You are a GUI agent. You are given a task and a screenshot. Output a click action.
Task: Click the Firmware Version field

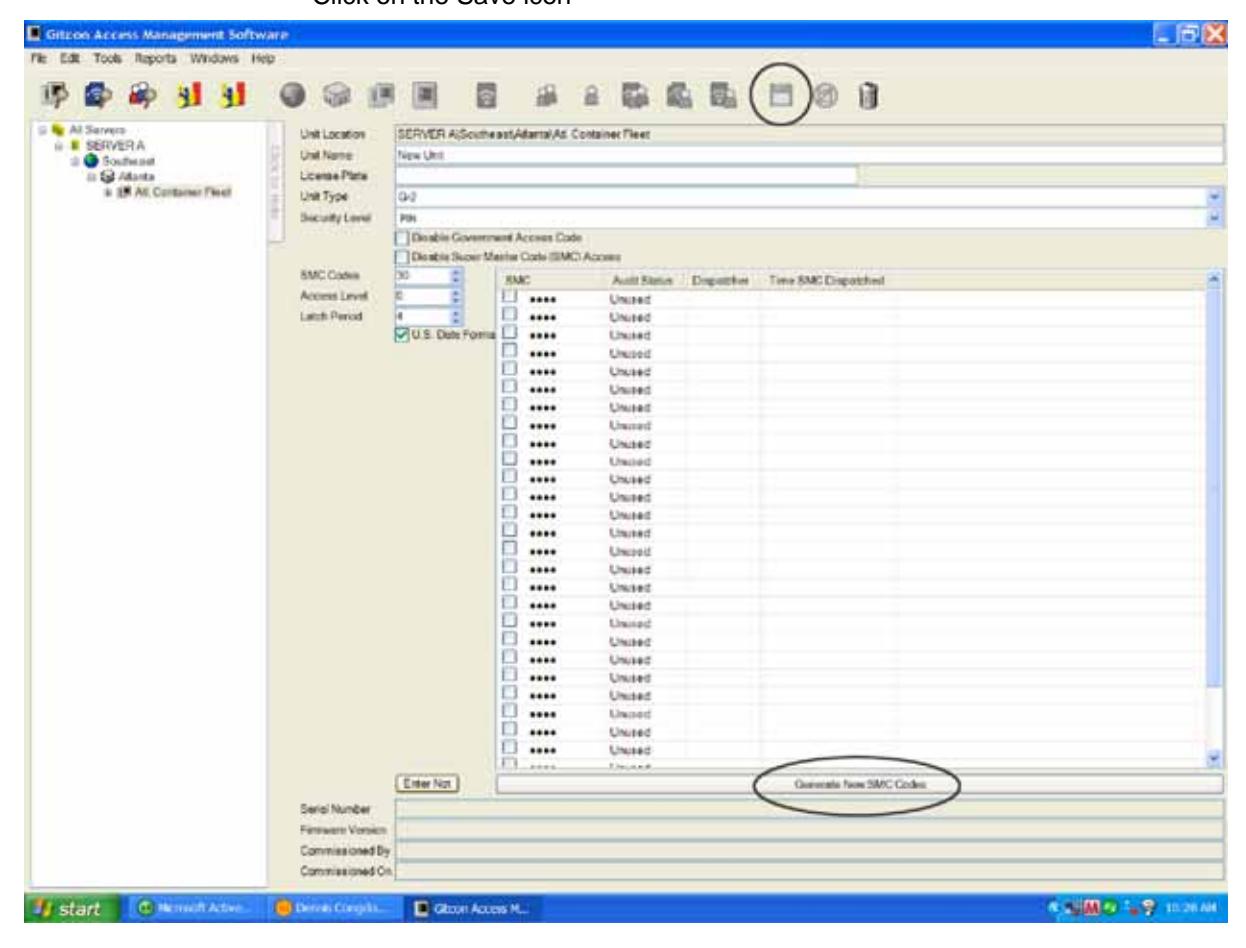[811, 829]
